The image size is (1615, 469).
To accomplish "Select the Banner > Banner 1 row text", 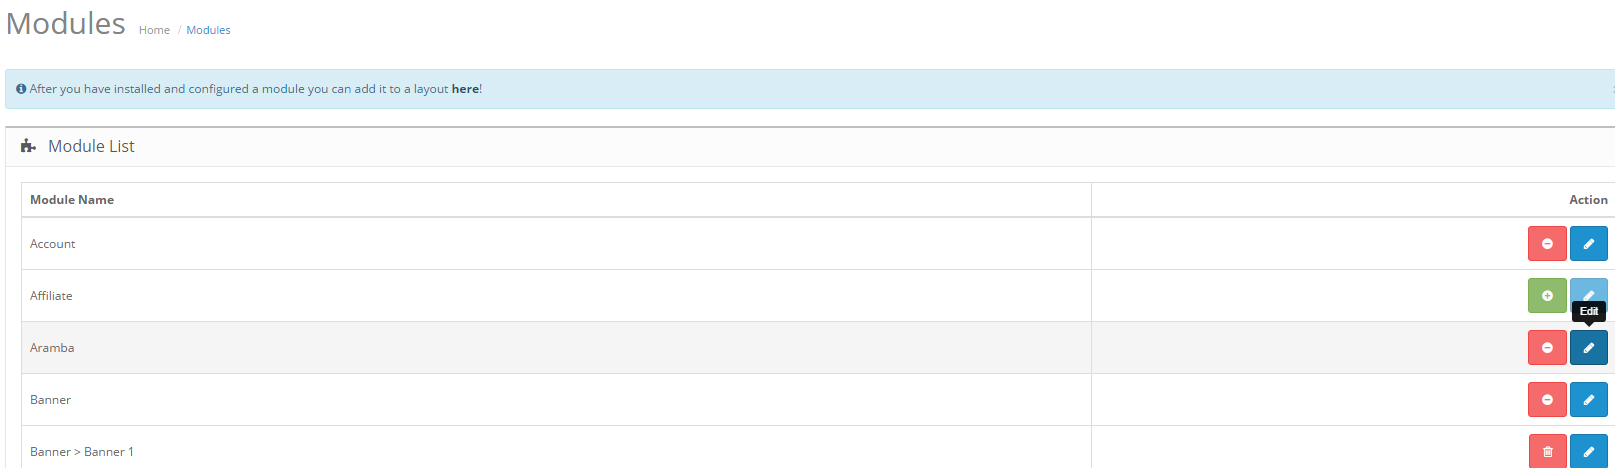I will (82, 452).
